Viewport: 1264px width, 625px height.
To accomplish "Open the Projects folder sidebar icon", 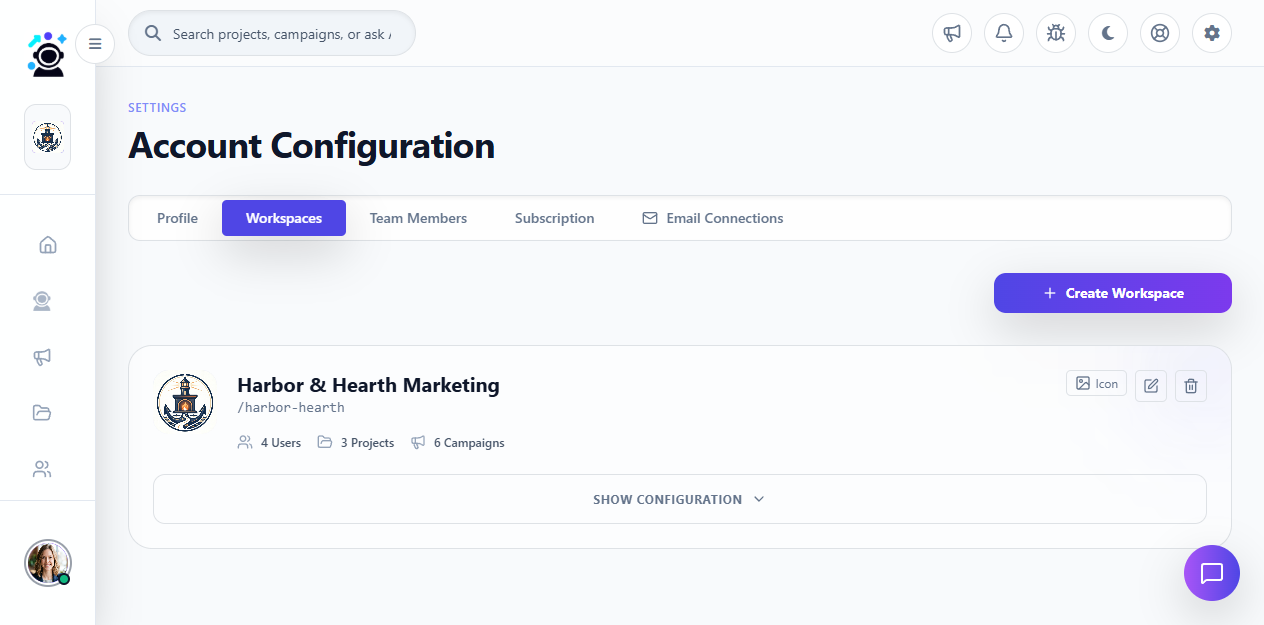I will tap(42, 413).
